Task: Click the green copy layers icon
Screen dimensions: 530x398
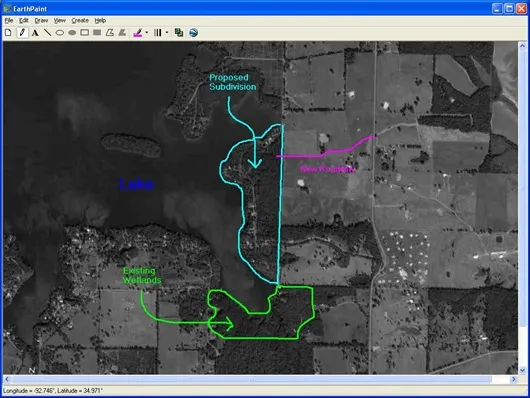Action: tap(179, 32)
